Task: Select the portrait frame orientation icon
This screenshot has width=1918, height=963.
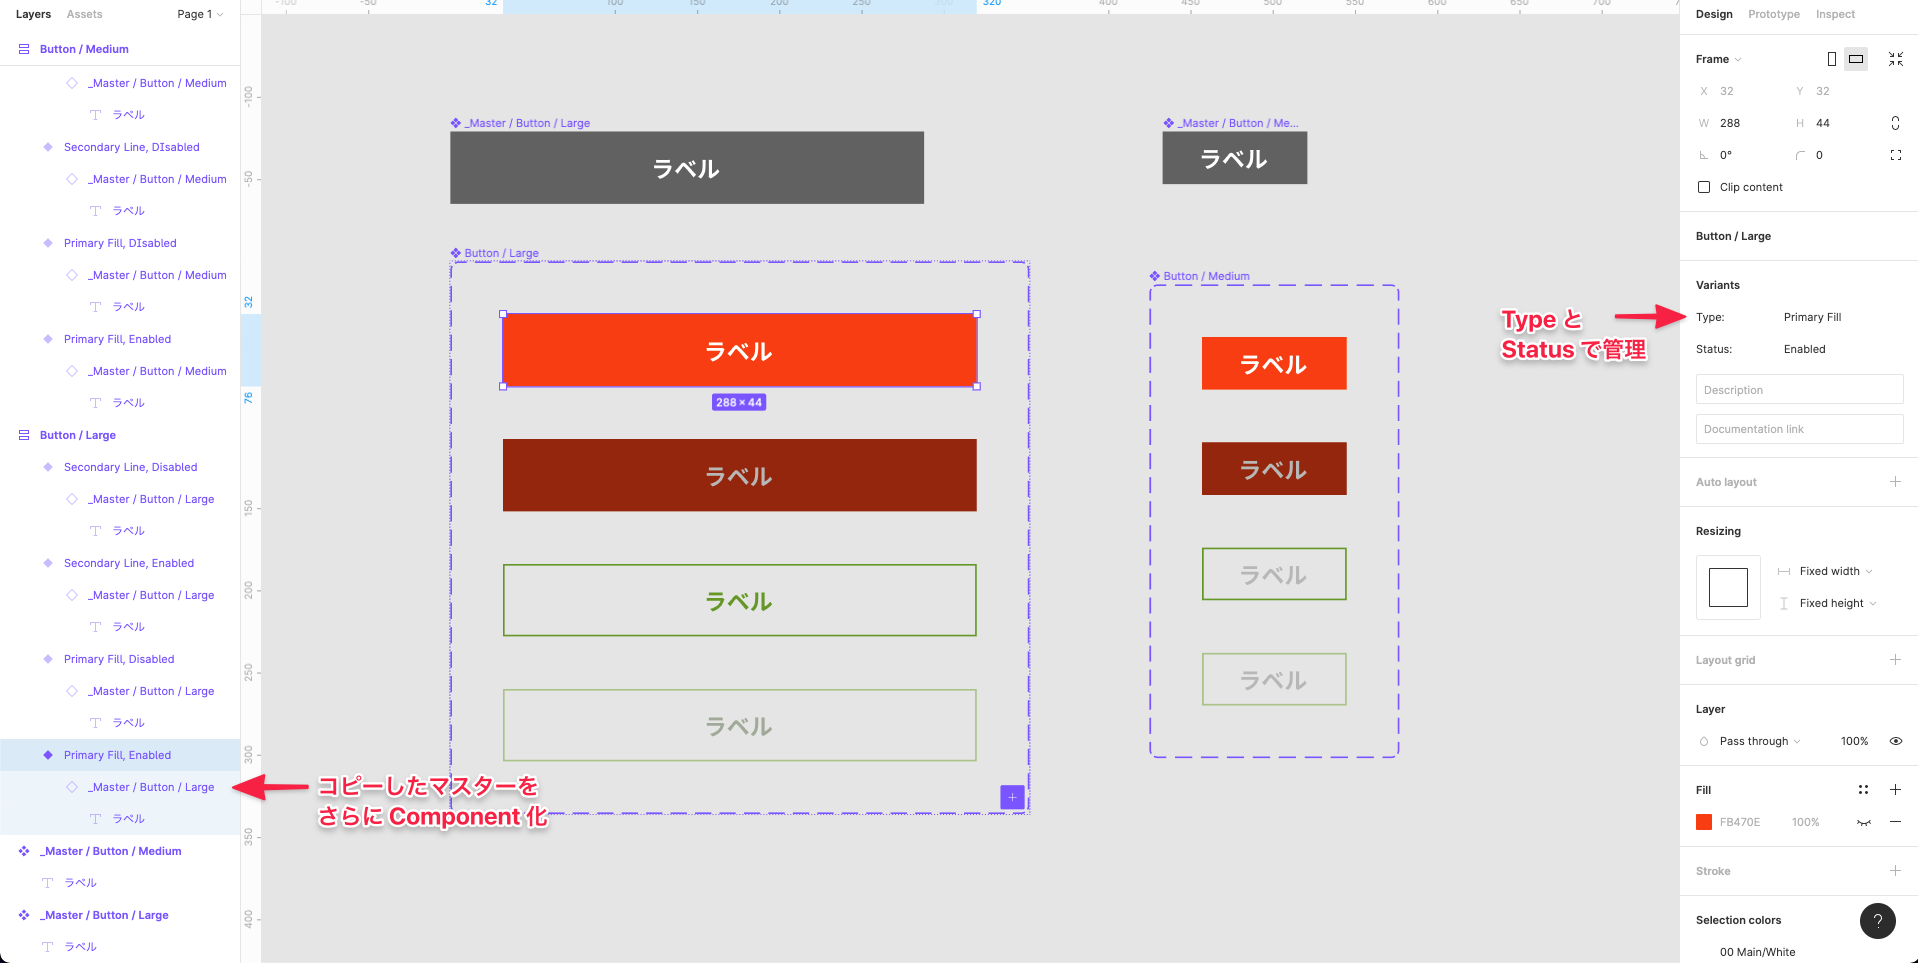Action: 1831,59
